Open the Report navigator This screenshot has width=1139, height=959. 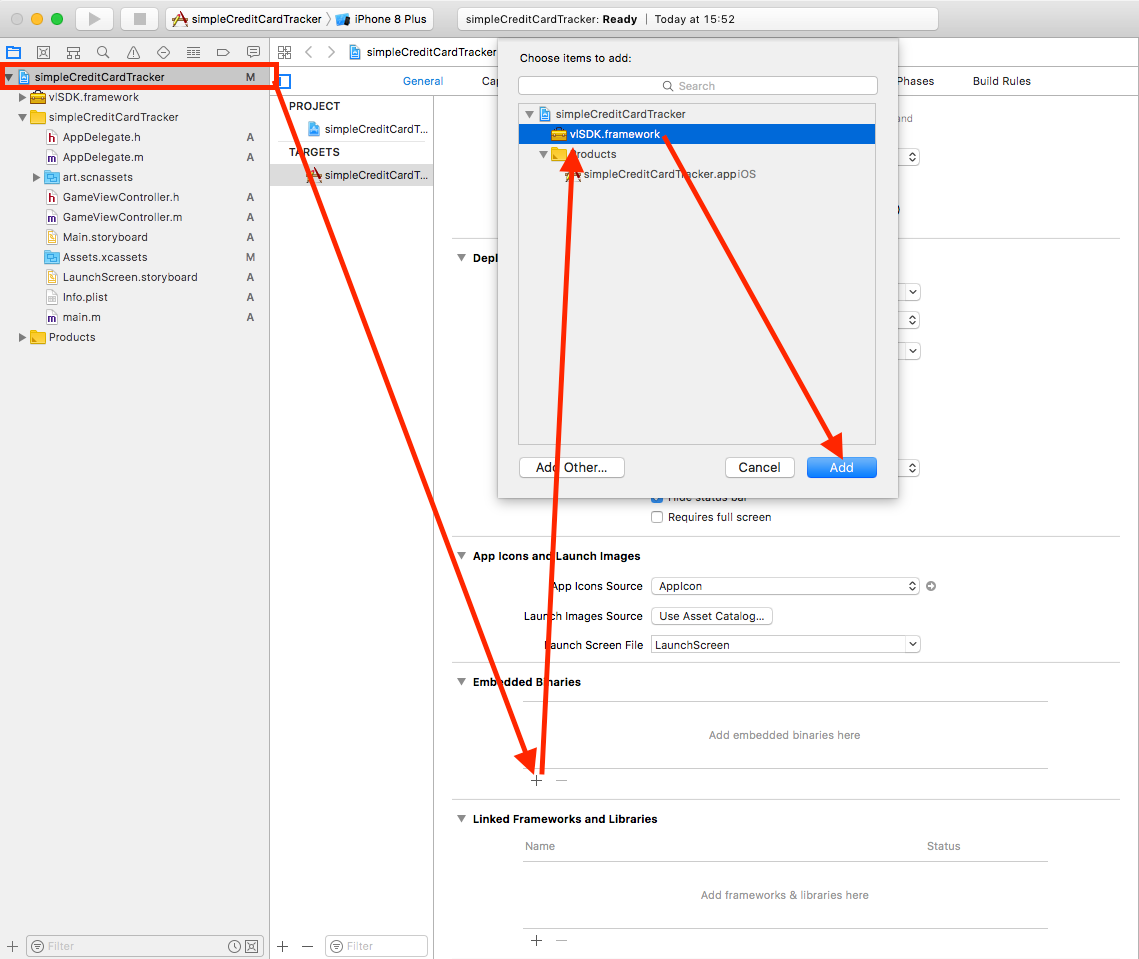coord(253,52)
